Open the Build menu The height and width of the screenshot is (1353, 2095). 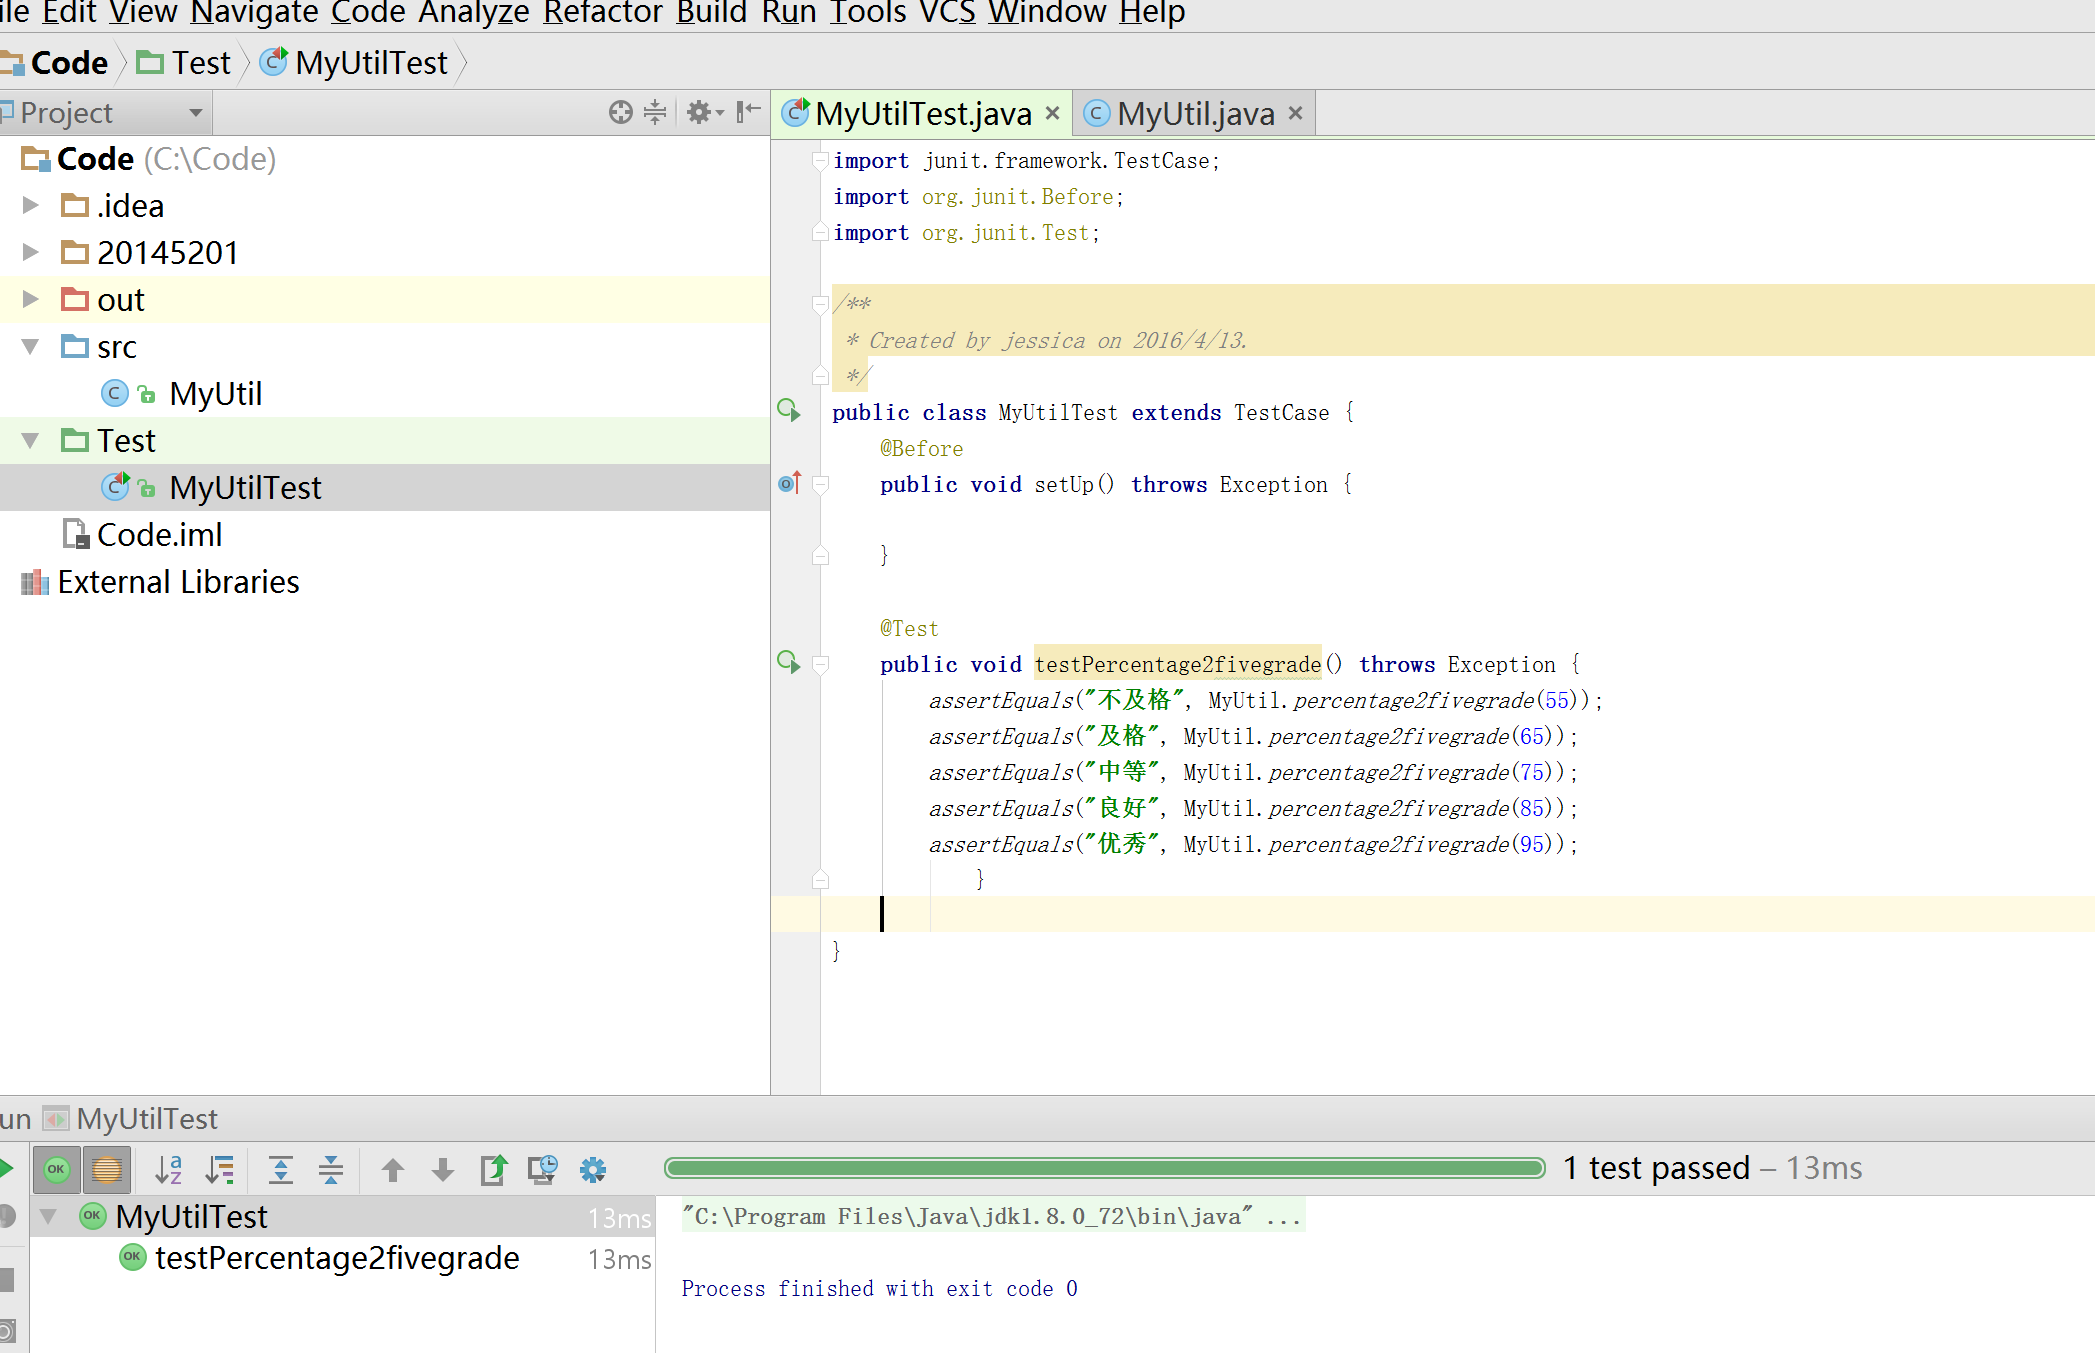(712, 13)
